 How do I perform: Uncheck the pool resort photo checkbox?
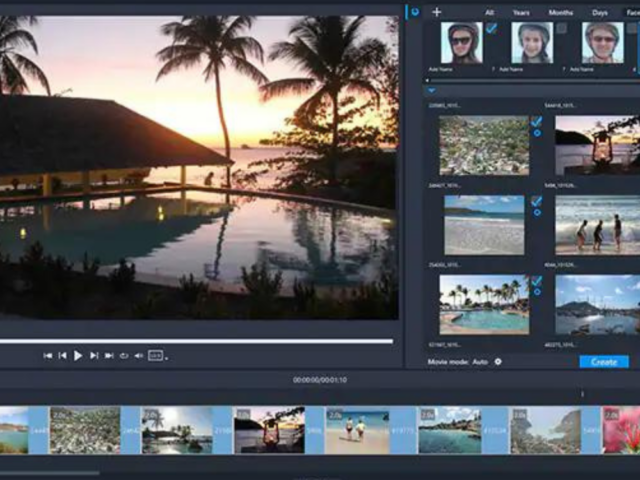coord(536,282)
